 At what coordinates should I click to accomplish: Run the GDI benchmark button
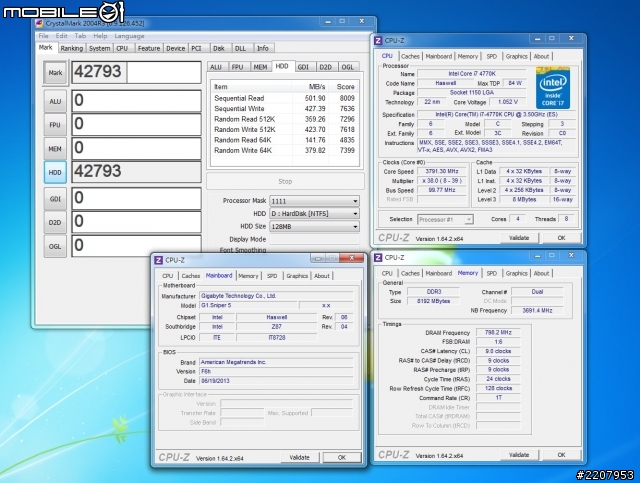tap(55, 199)
